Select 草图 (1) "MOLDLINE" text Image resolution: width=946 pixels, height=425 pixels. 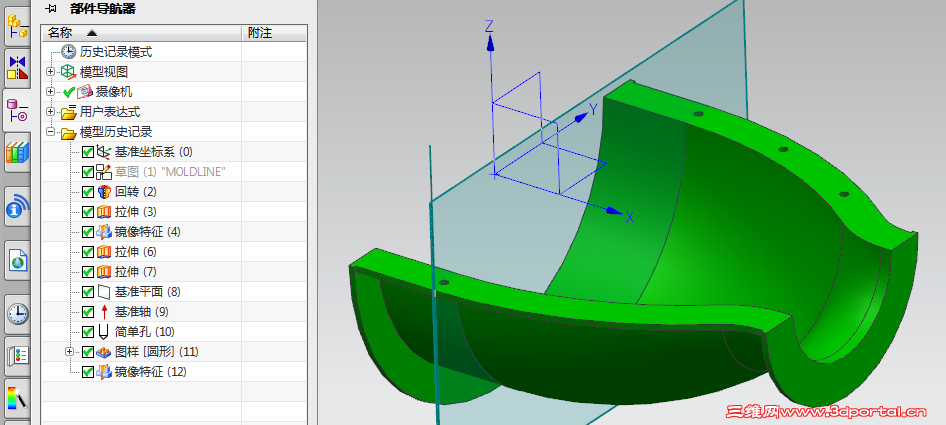tap(170, 172)
